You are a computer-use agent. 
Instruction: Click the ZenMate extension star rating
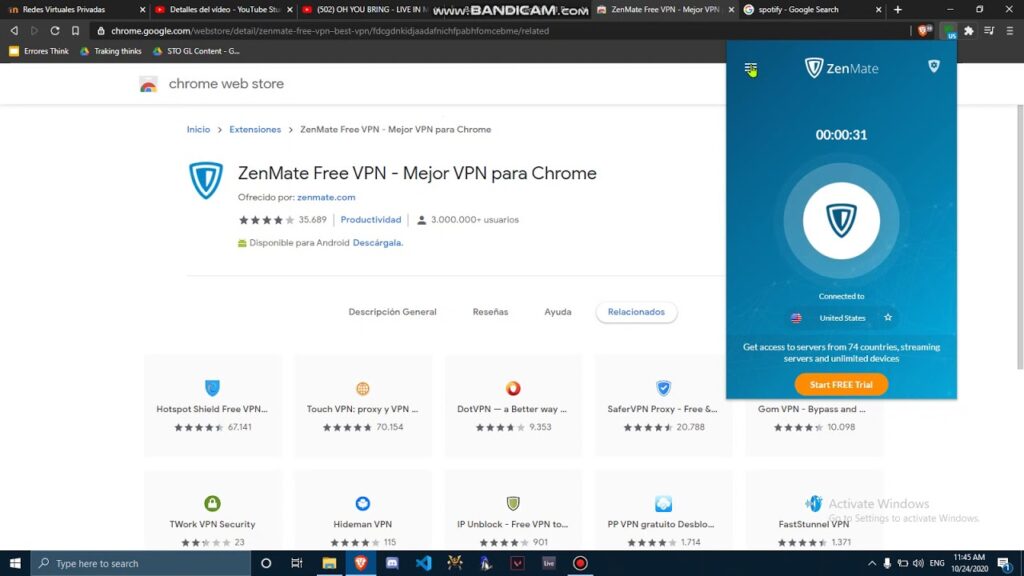(x=266, y=220)
